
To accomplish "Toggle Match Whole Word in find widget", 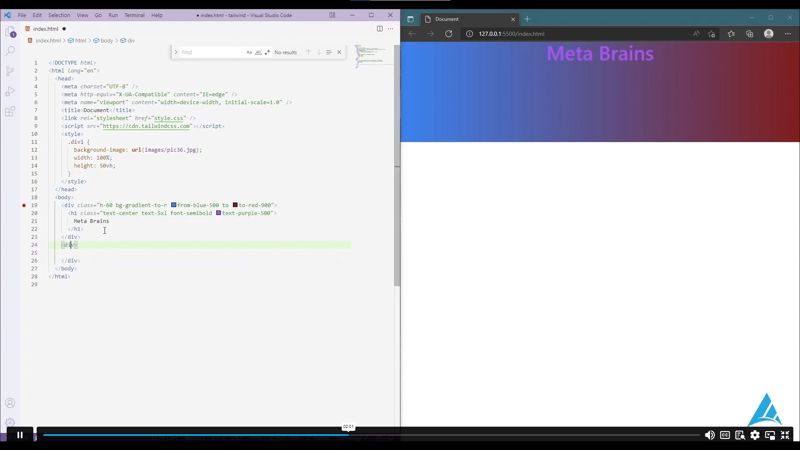I will tap(258, 52).
